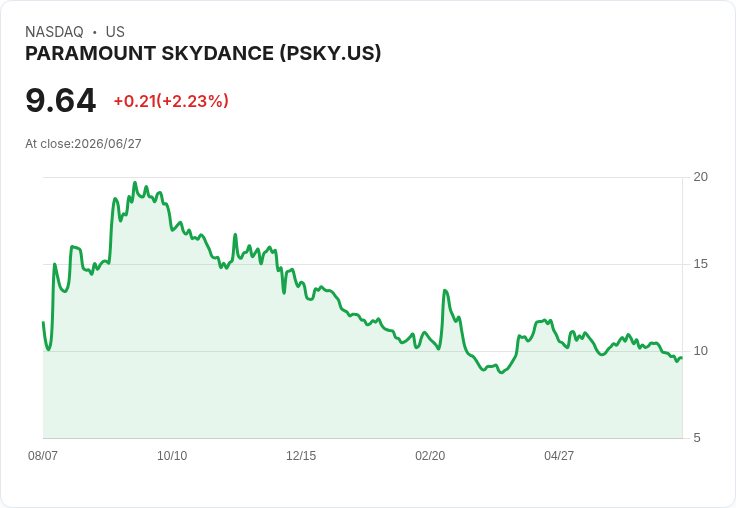This screenshot has width=736, height=508.
Task: Click the 08/07 x-axis date label
Action: click(43, 455)
